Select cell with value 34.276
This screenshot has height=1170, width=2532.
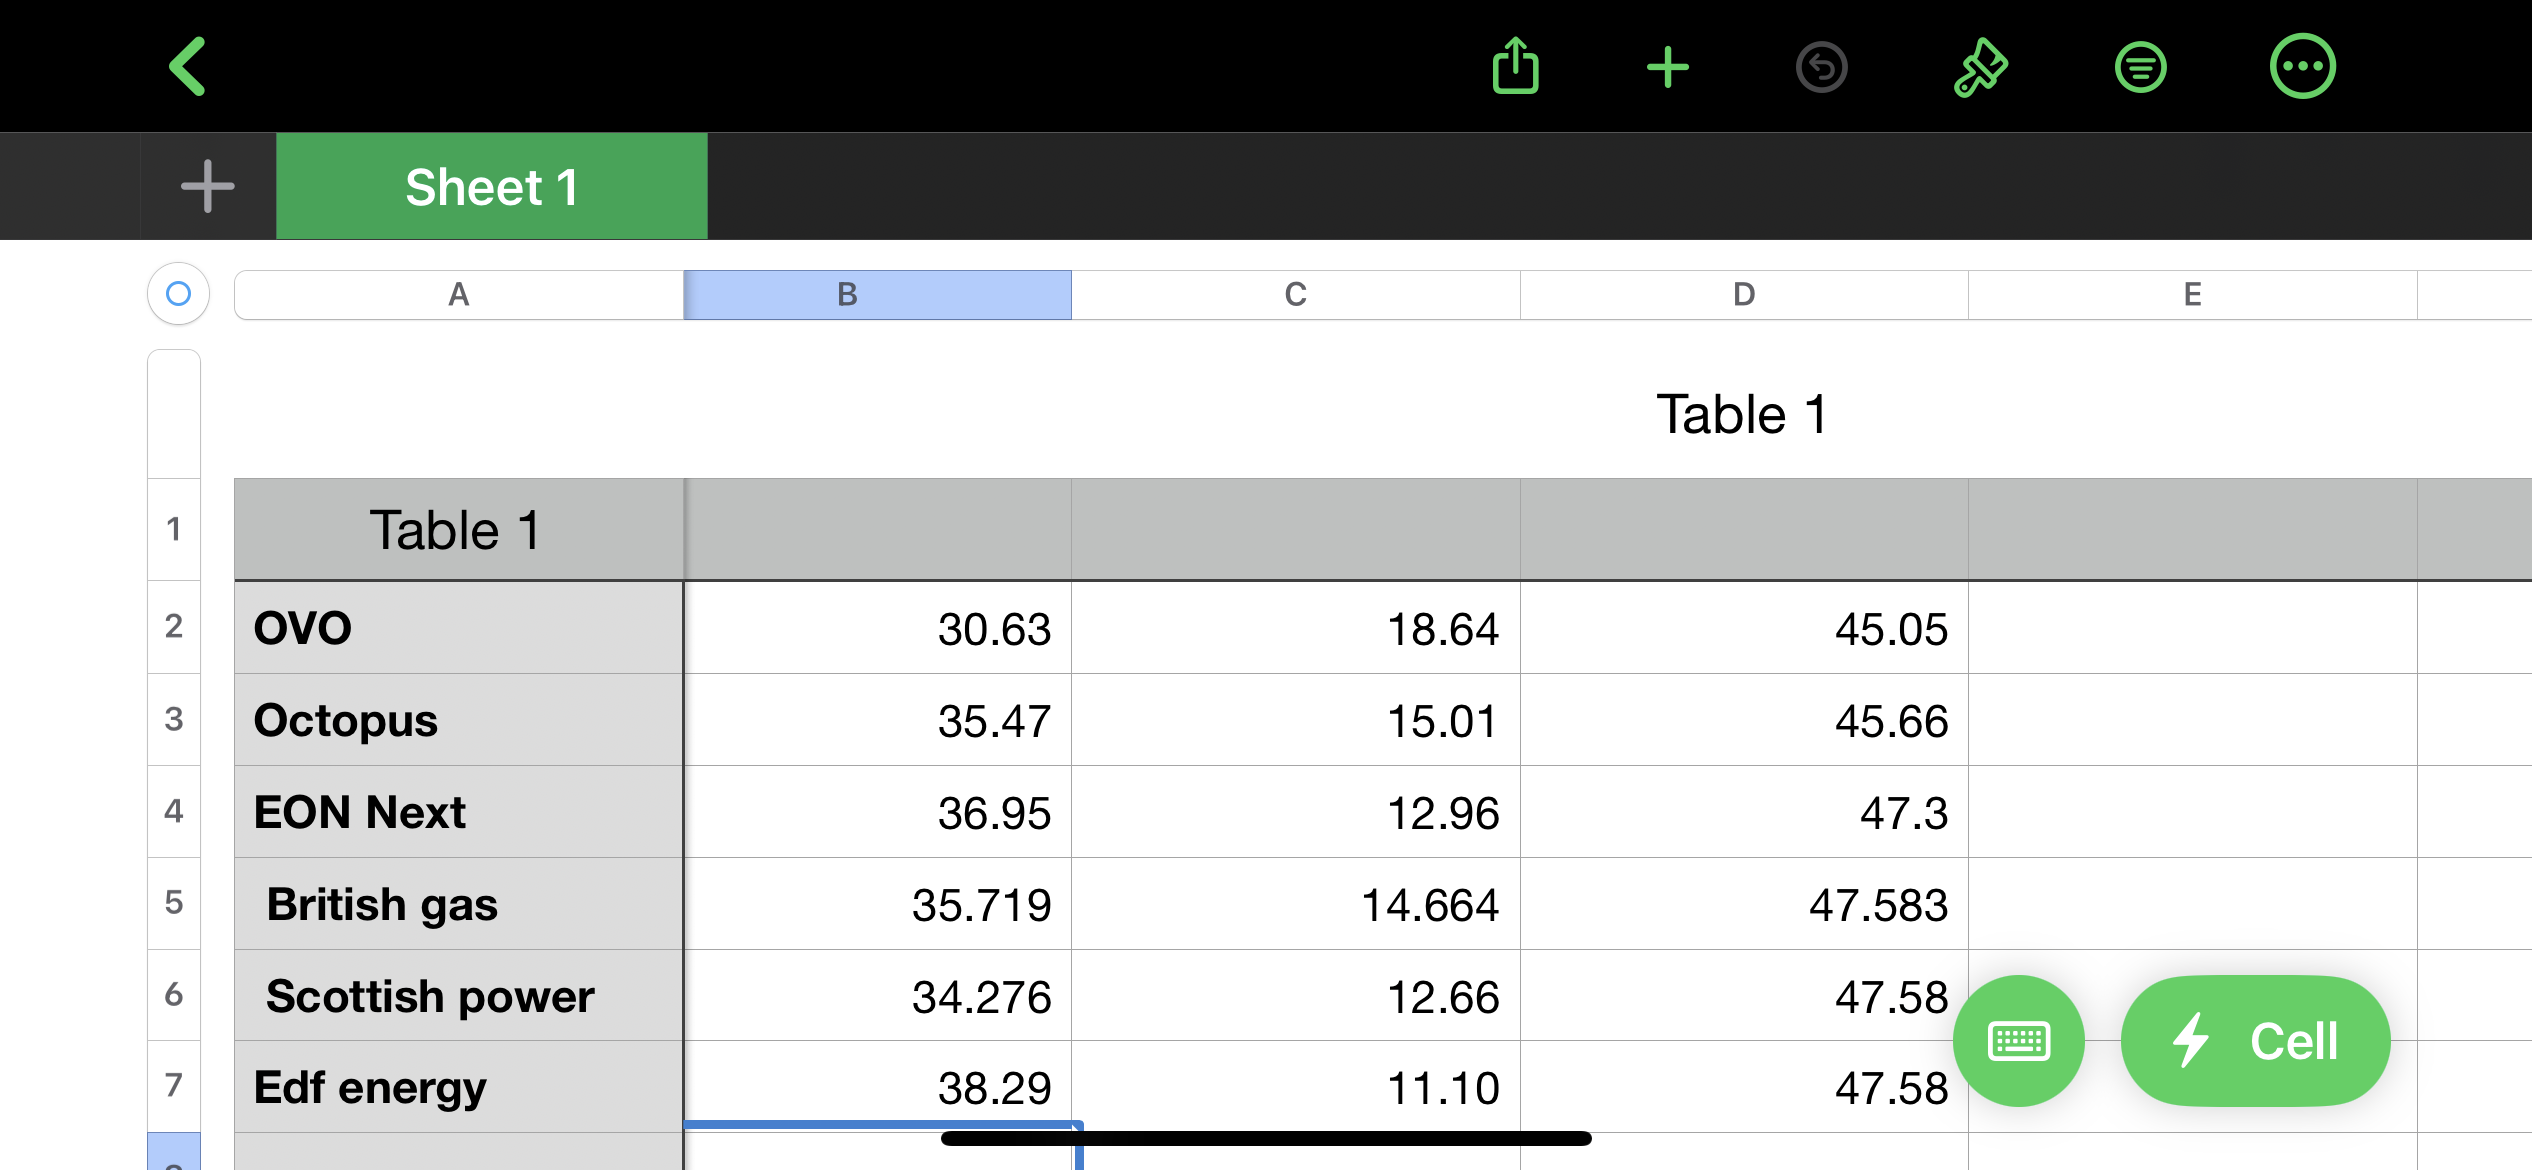878,995
